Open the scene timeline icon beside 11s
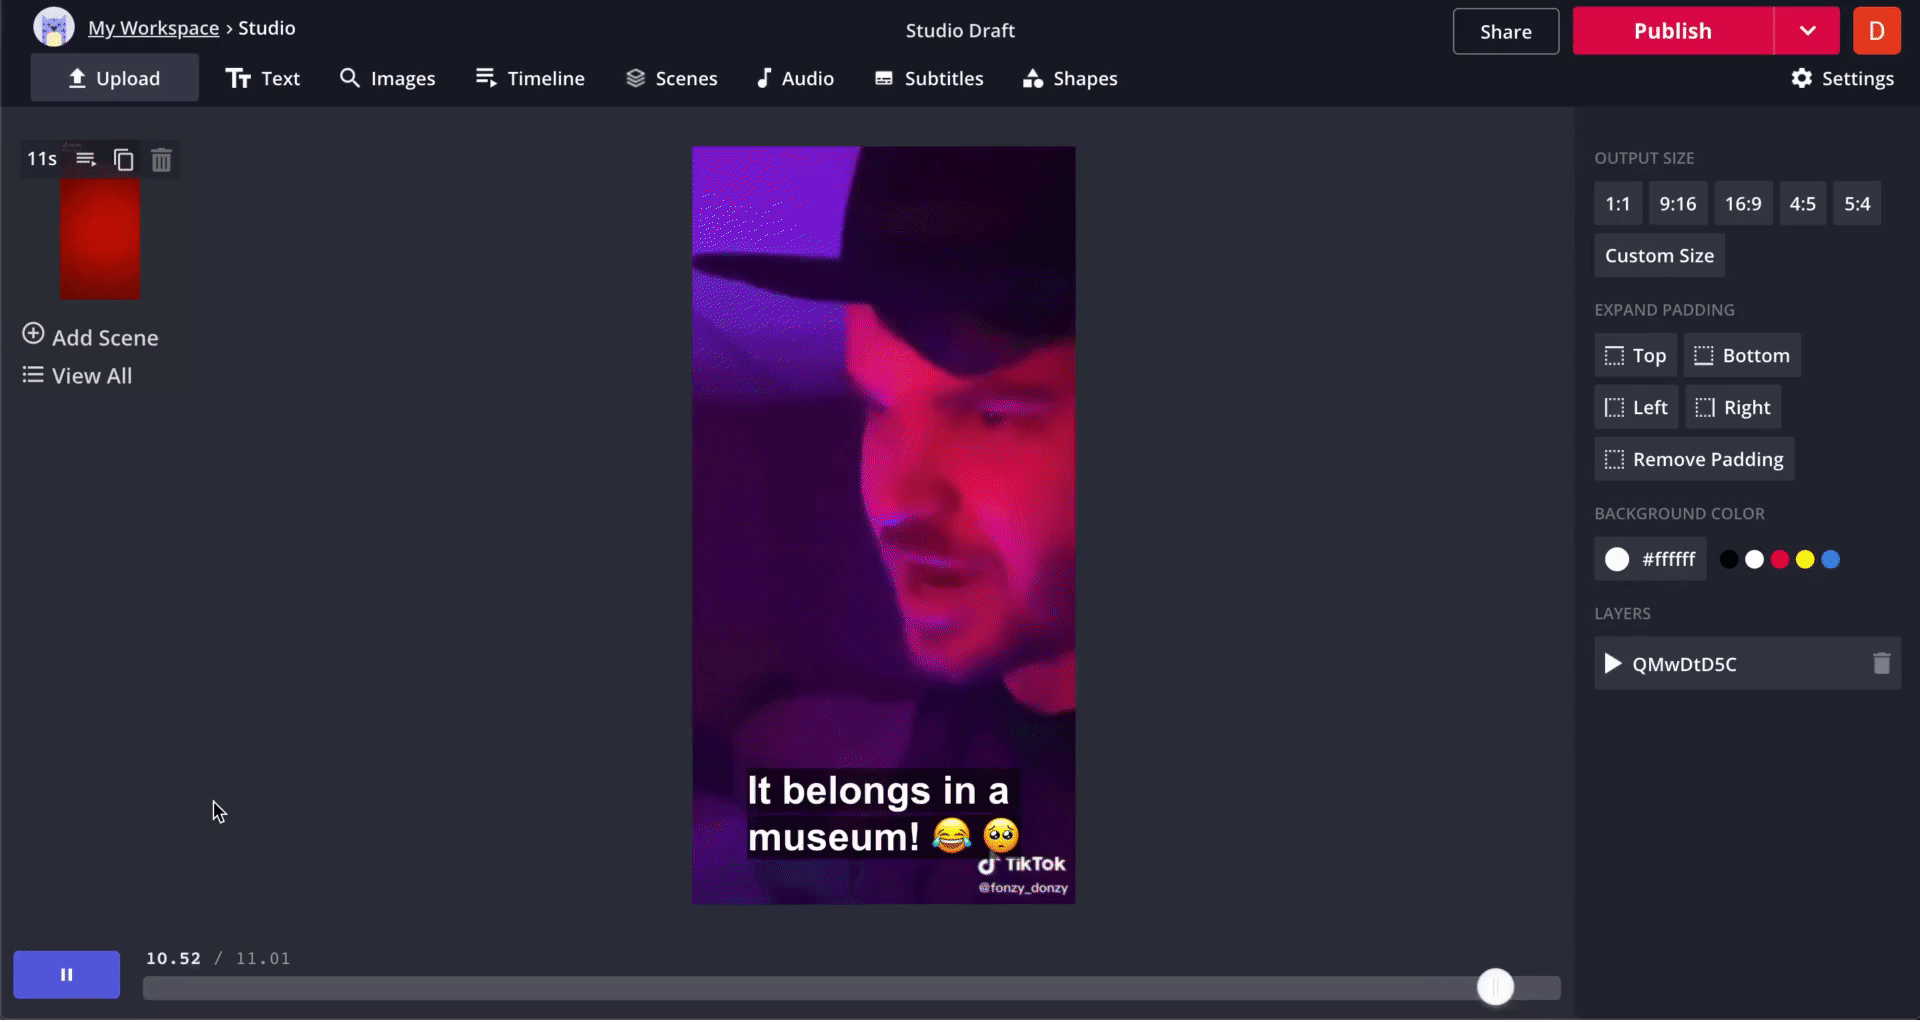Screen dimensions: 1920x1022 coord(86,159)
